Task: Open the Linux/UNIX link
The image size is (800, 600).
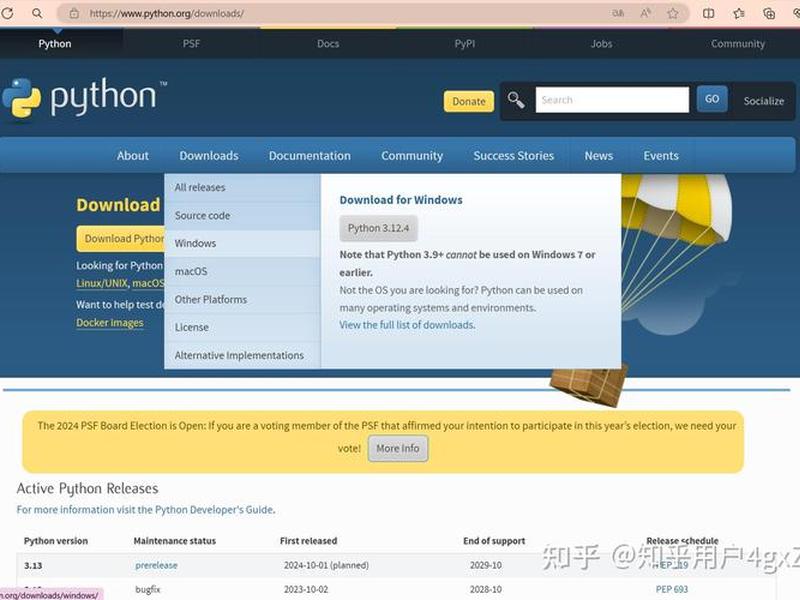Action: (x=102, y=283)
